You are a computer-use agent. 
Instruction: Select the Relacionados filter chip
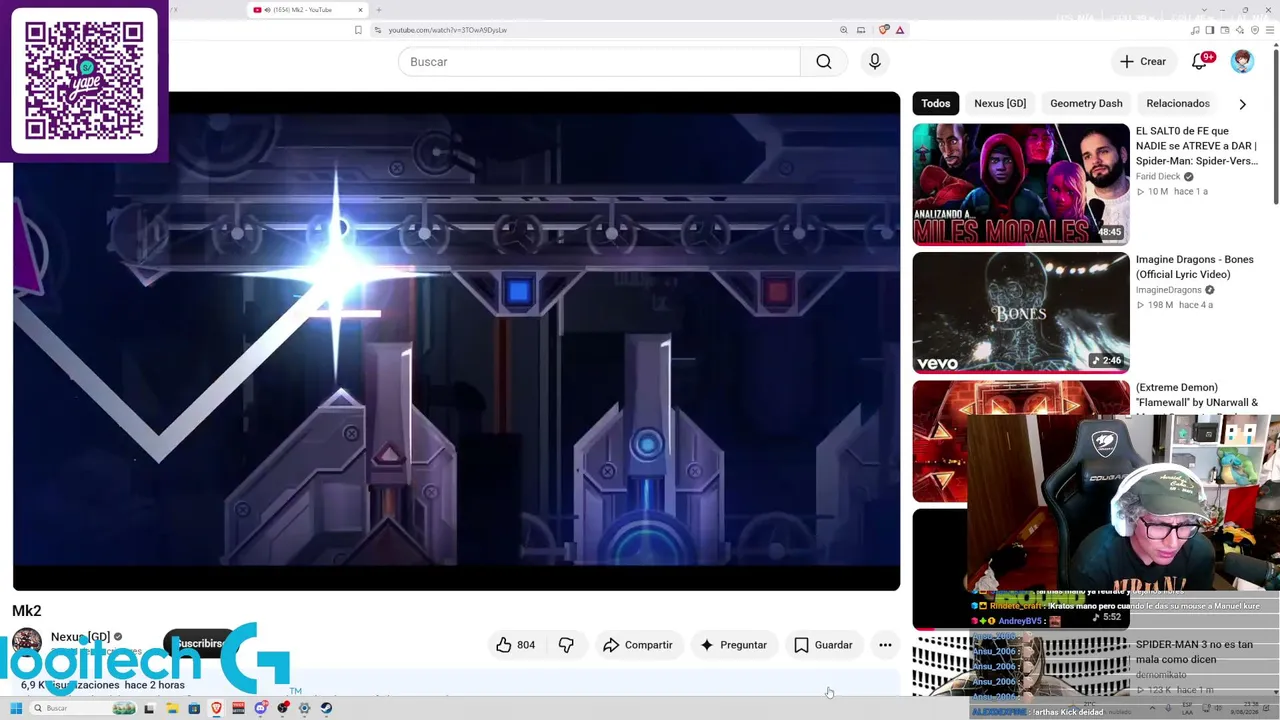[x=1178, y=103]
